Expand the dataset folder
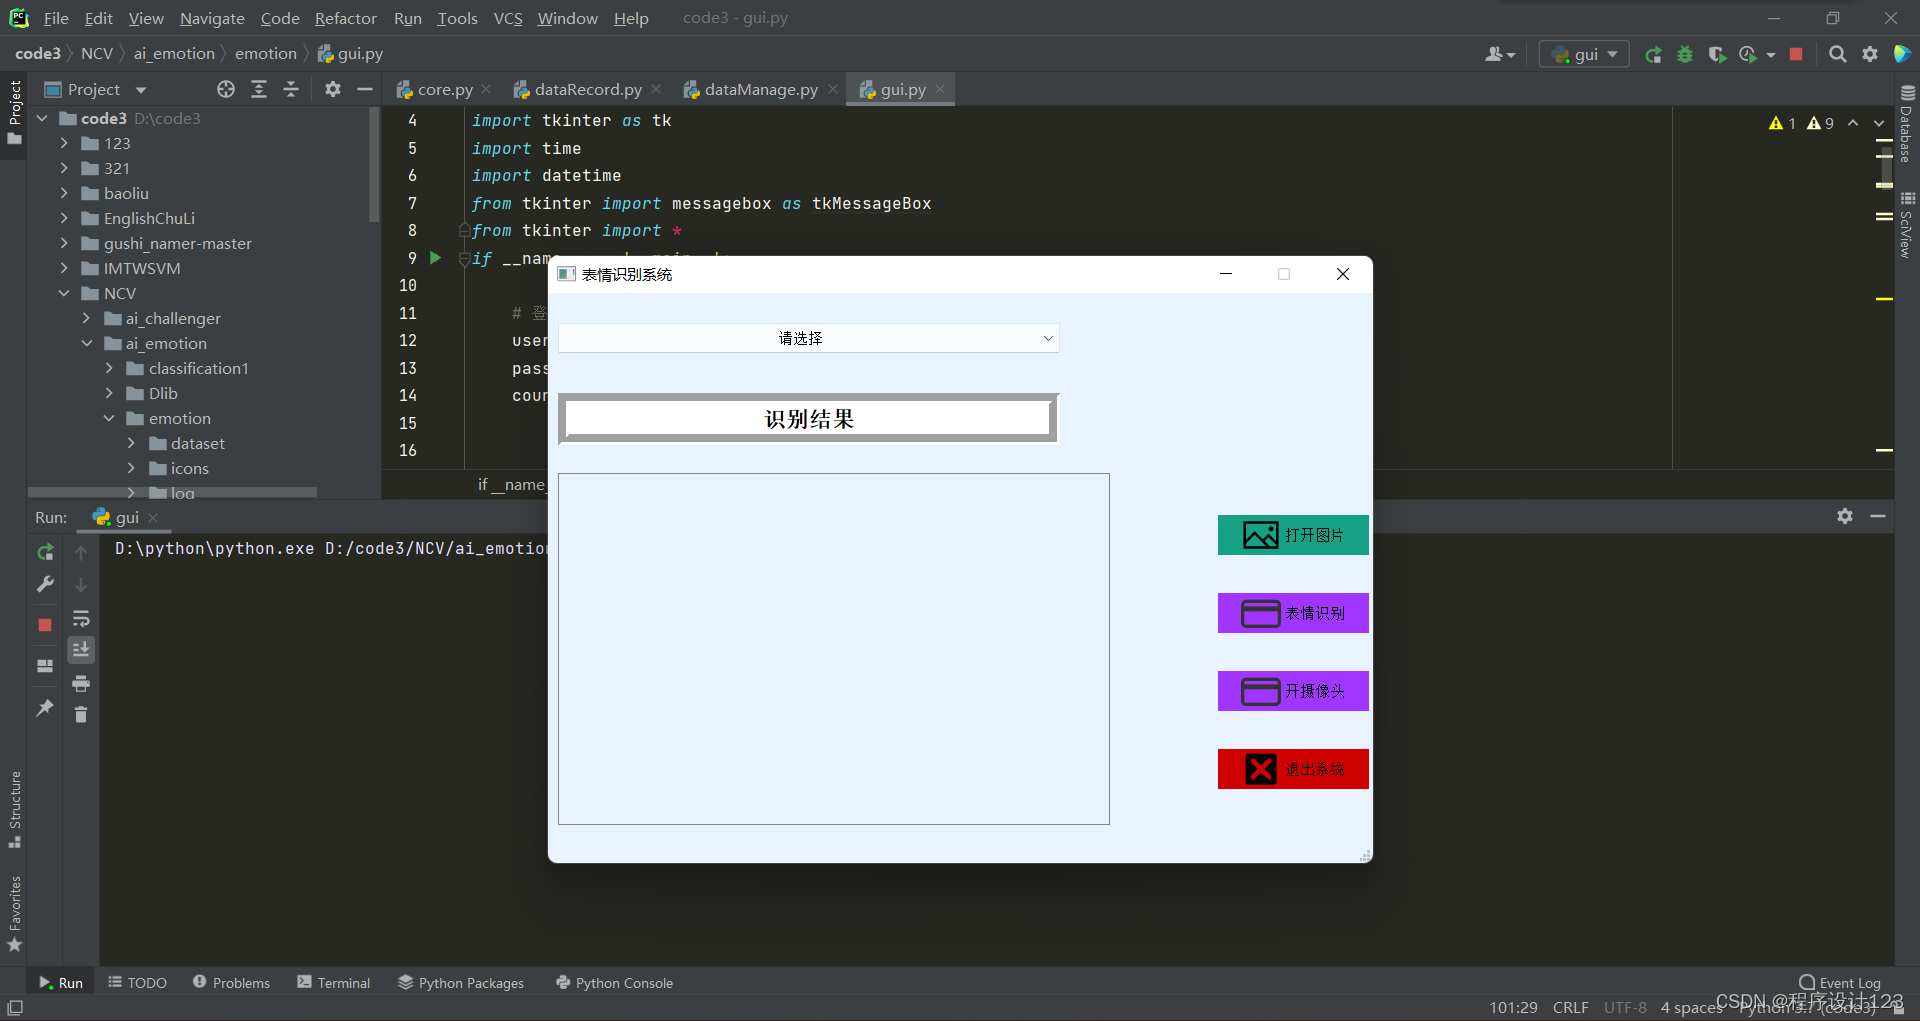 [x=131, y=443]
